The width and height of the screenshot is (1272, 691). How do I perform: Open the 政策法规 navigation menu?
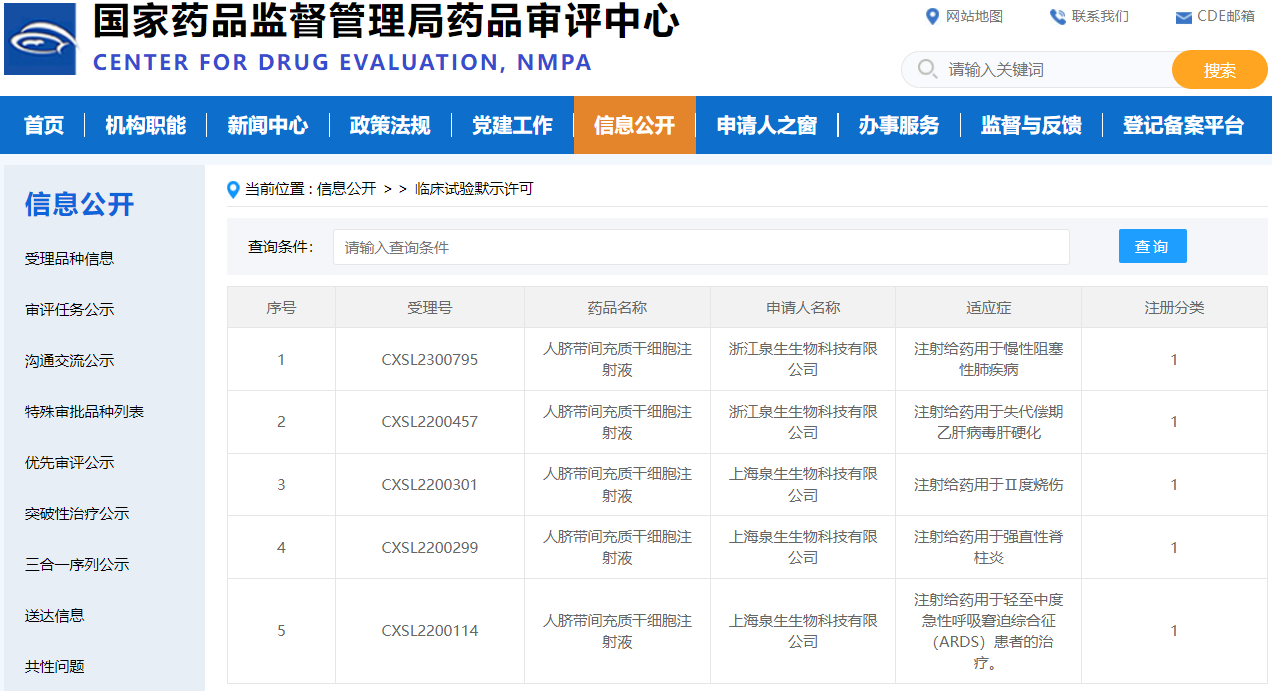(x=389, y=125)
